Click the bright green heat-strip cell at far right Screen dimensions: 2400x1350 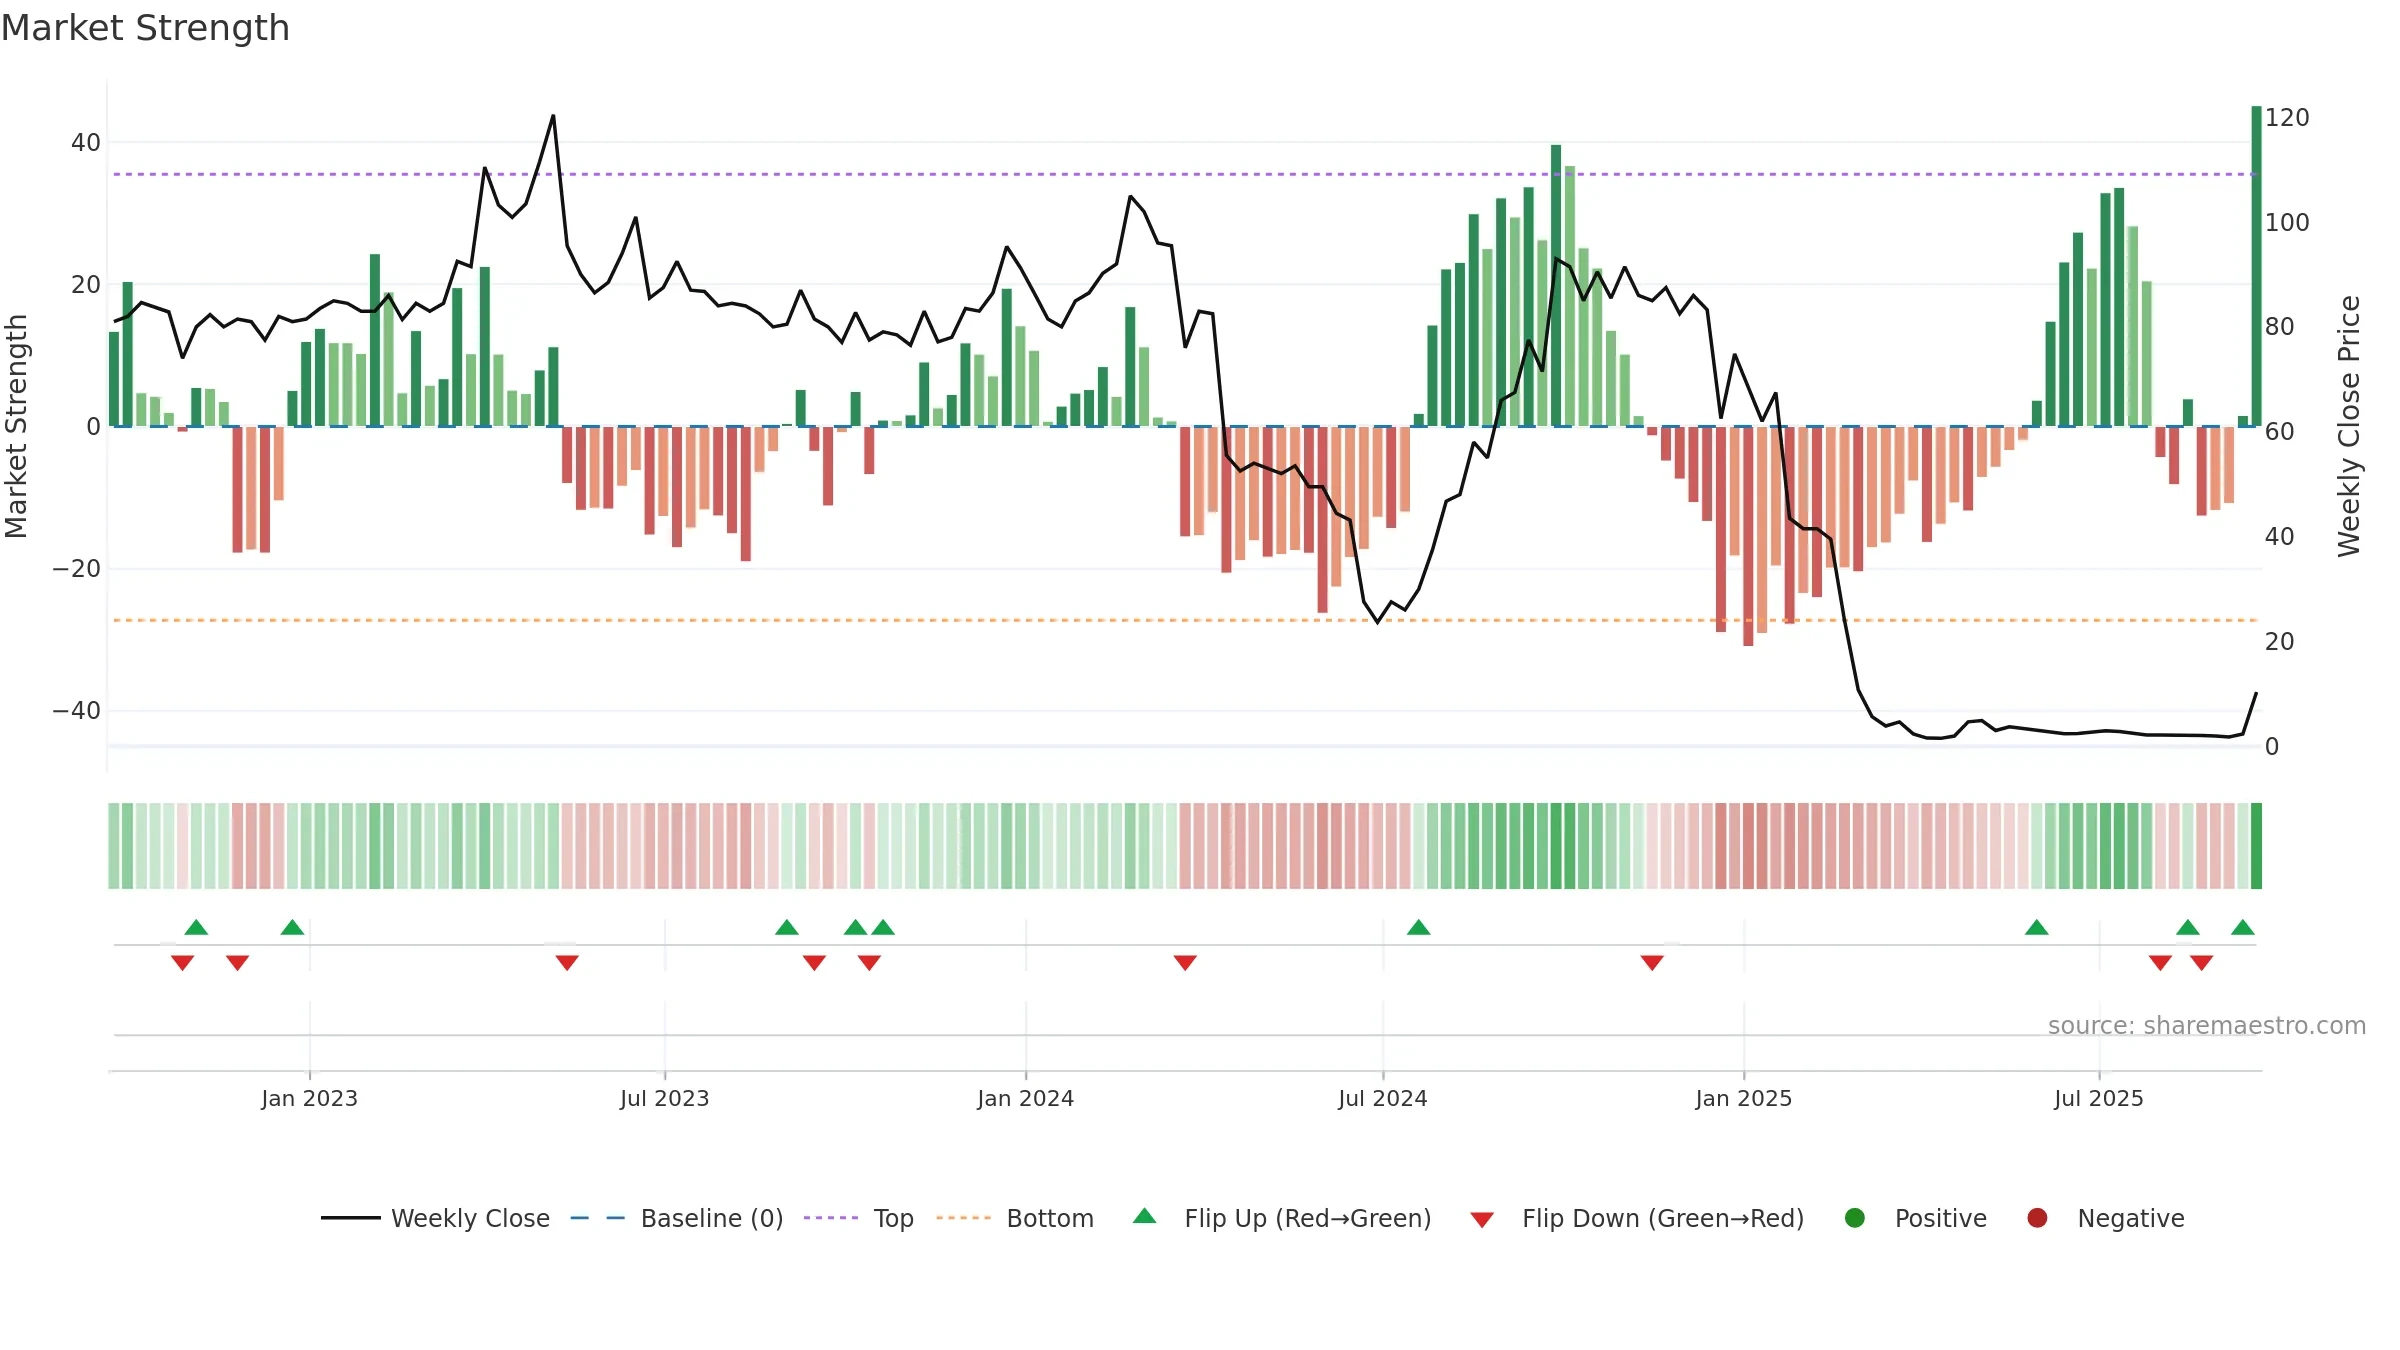[x=2256, y=845]
